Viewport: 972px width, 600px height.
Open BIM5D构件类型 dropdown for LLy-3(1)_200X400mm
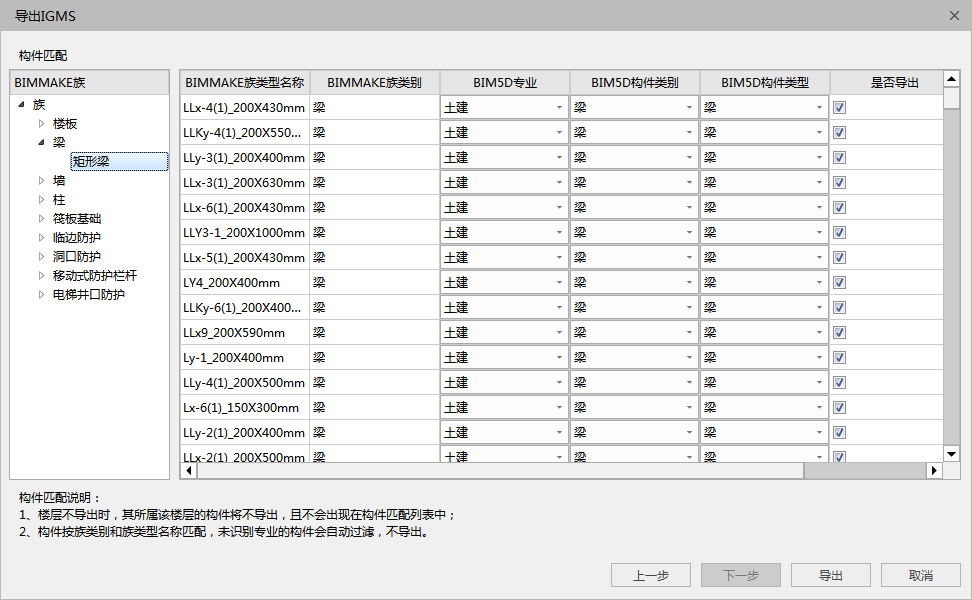[764, 157]
